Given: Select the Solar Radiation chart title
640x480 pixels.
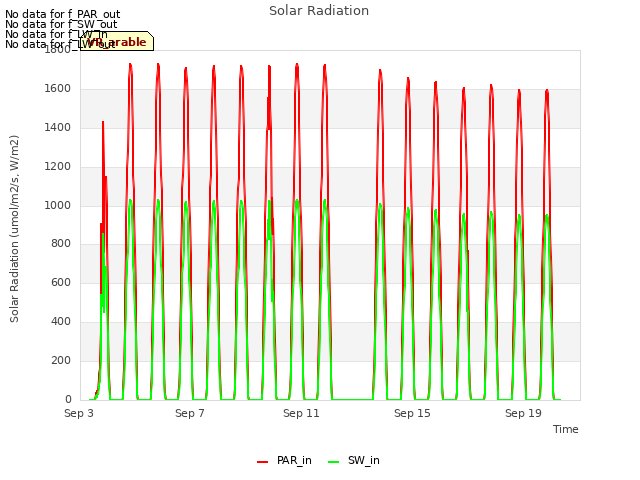Looking at the screenshot, I should (319, 11).
